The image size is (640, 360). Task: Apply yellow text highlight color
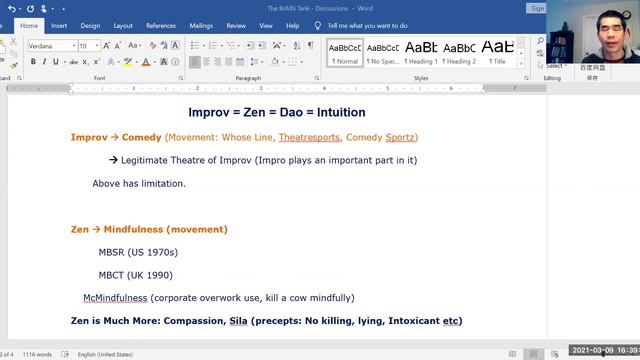[x=128, y=62]
